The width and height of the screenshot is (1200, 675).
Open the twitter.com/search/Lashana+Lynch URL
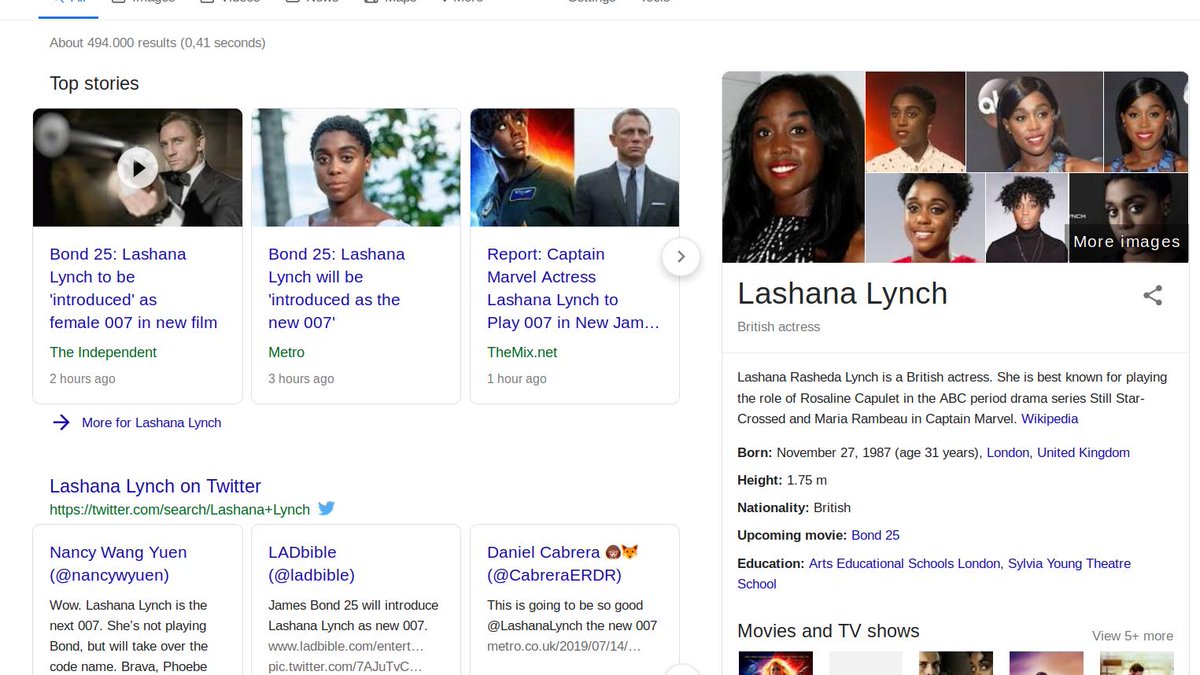(180, 509)
